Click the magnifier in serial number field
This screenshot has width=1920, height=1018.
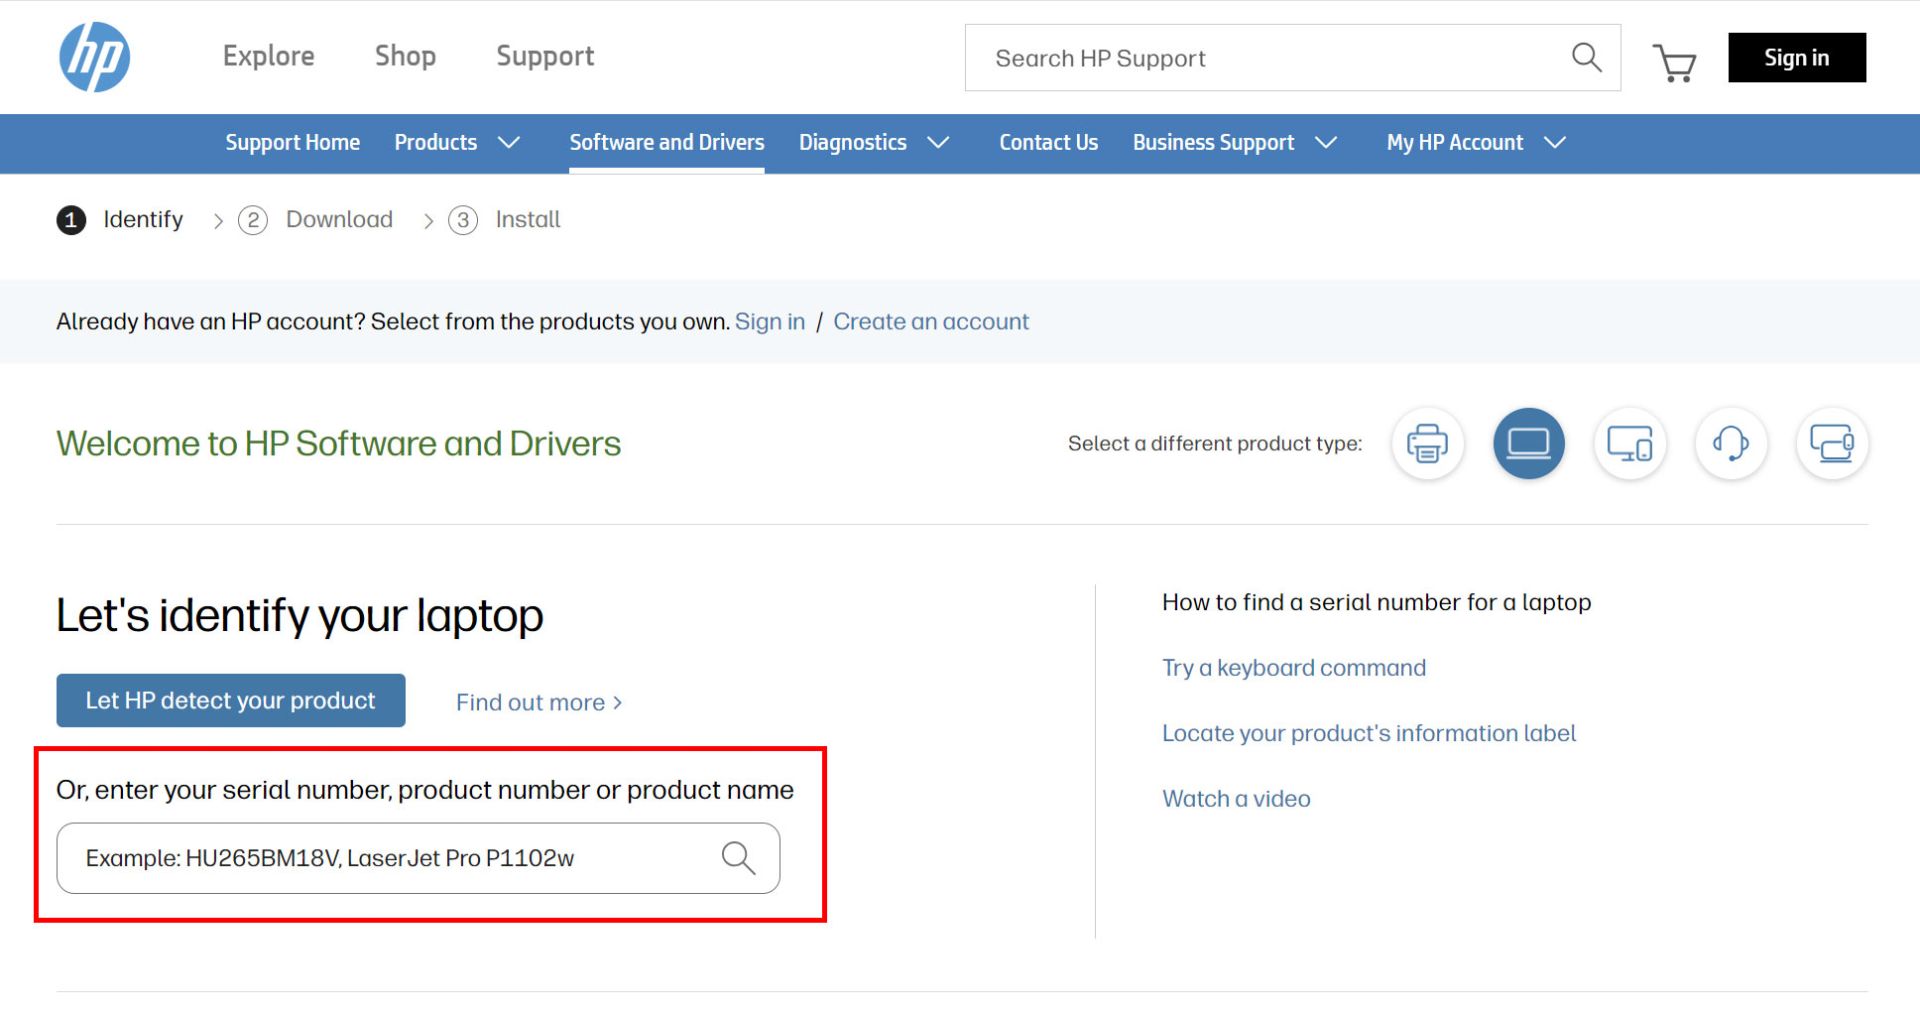click(738, 858)
